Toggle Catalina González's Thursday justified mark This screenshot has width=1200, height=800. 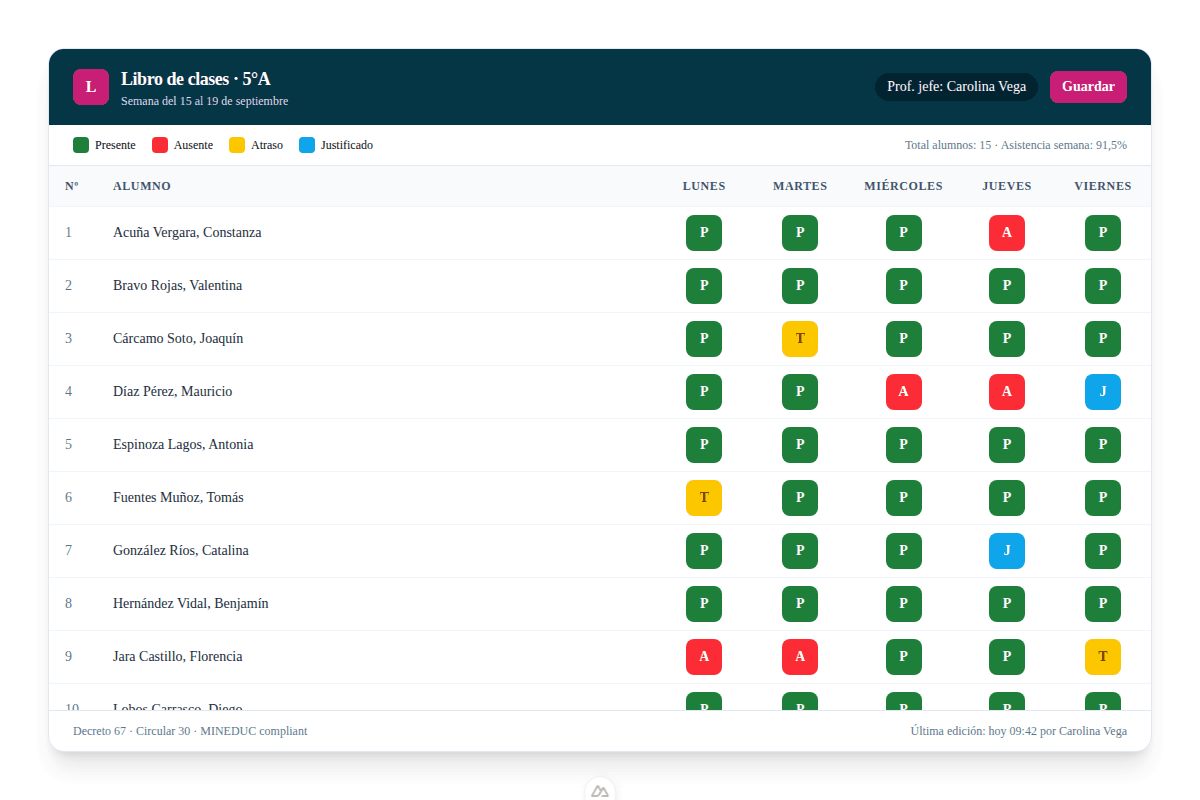[1006, 551]
